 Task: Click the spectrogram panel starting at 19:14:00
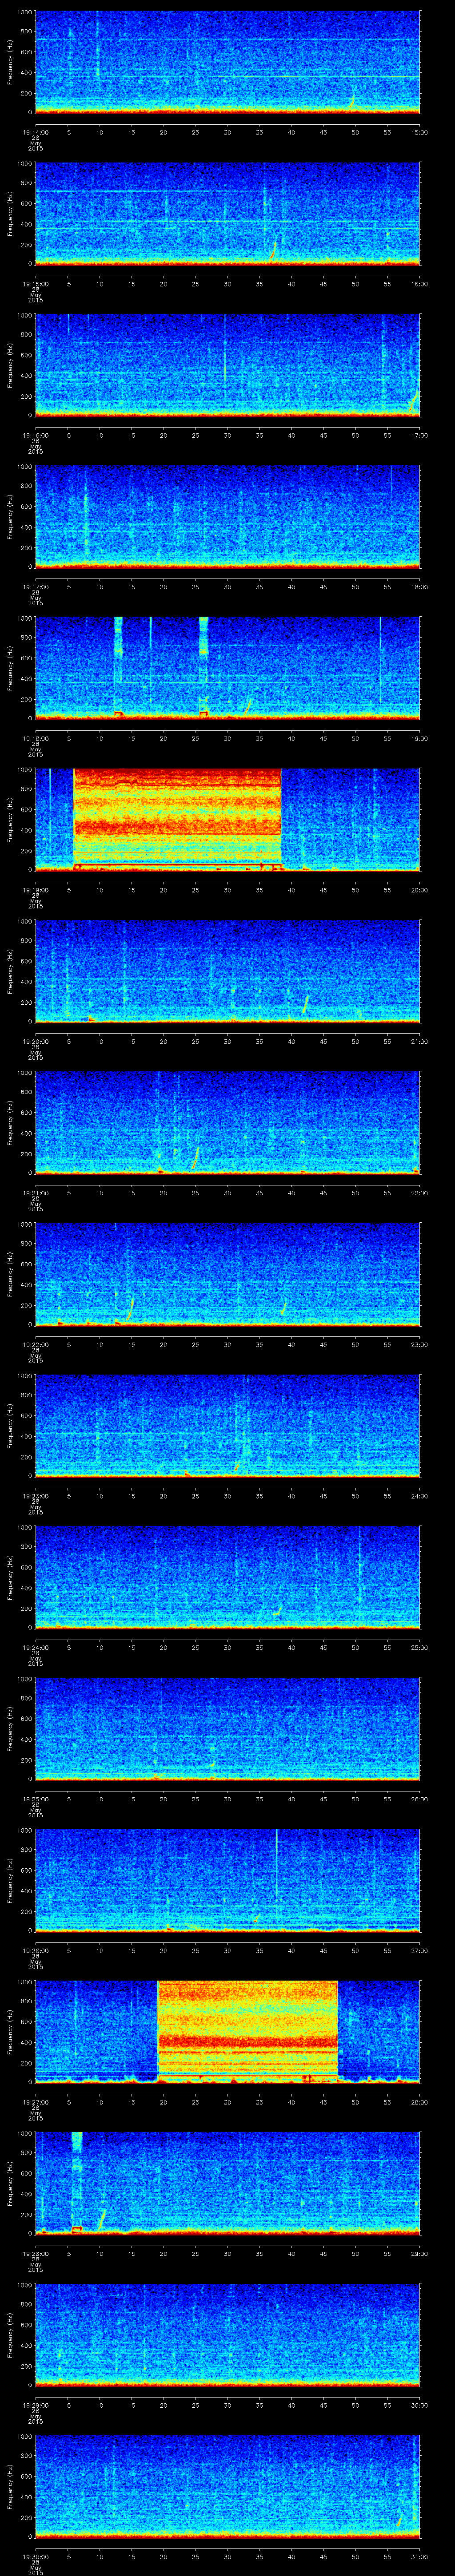click(228, 62)
